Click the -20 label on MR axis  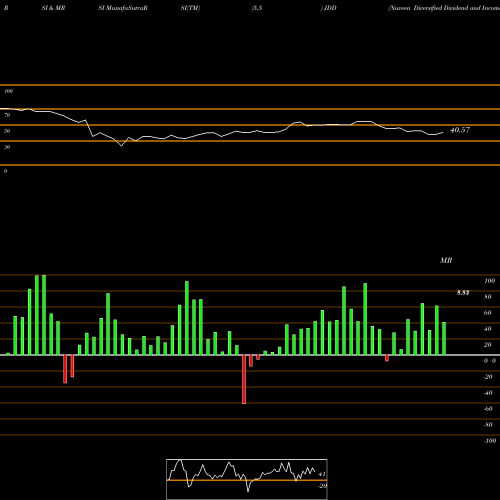[488, 377]
